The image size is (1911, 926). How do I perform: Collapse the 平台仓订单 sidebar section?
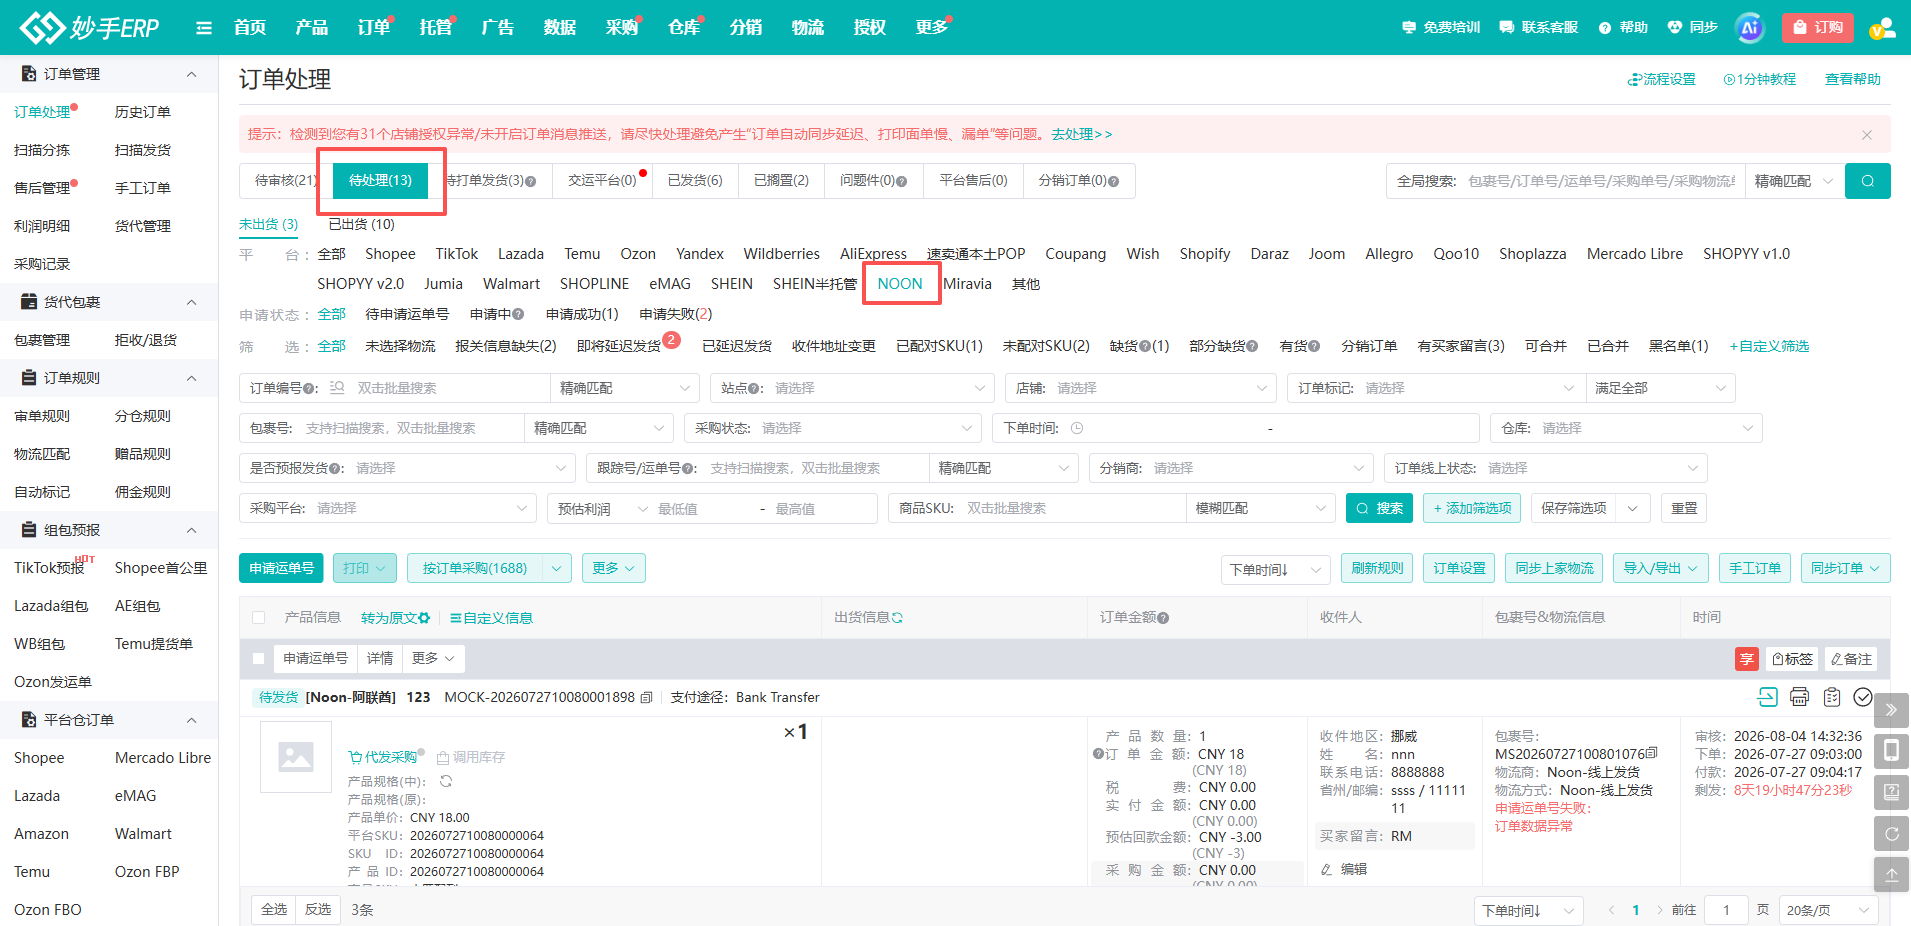(x=191, y=720)
